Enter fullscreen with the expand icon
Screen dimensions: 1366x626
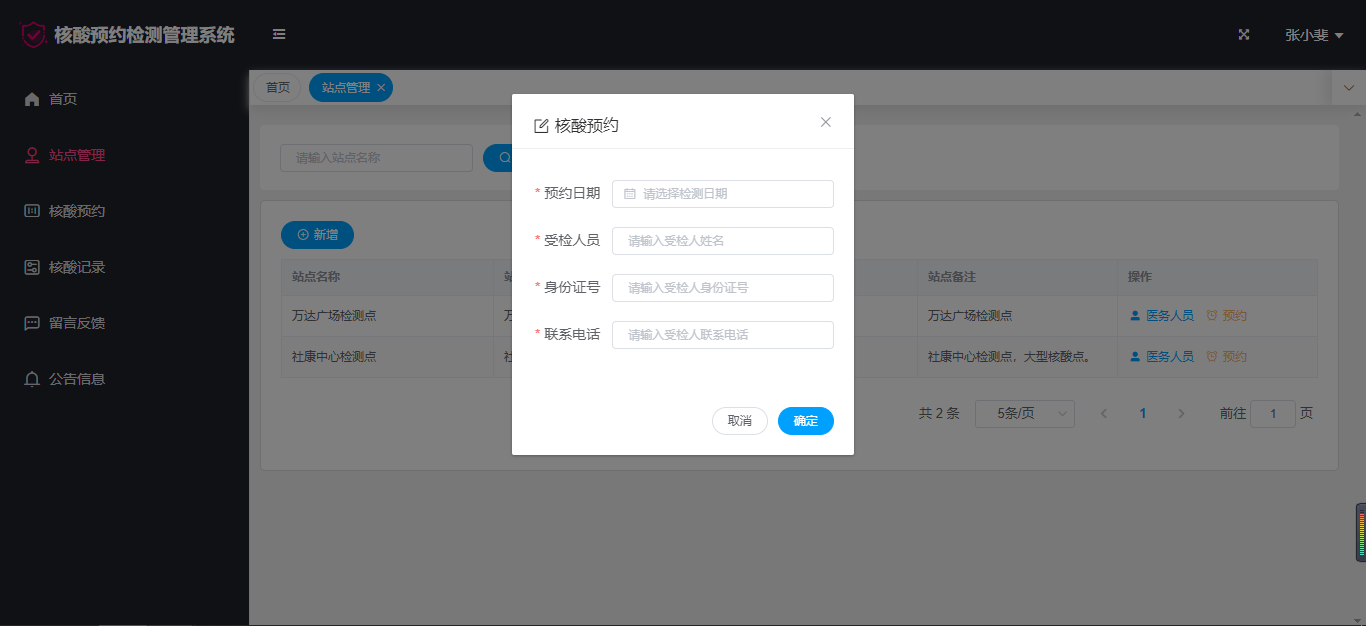pos(1244,35)
